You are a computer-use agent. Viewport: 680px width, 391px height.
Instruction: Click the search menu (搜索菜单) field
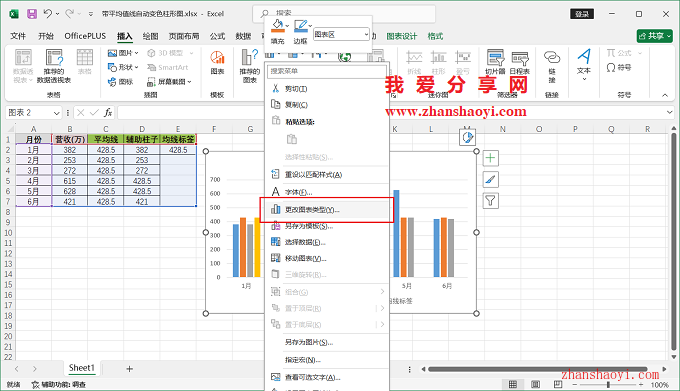point(327,71)
